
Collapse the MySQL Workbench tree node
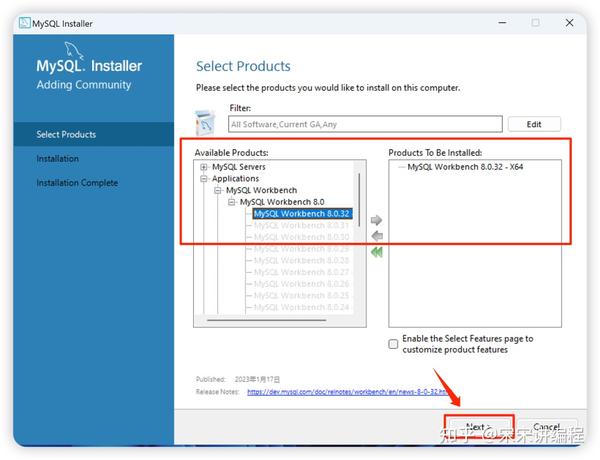[218, 190]
